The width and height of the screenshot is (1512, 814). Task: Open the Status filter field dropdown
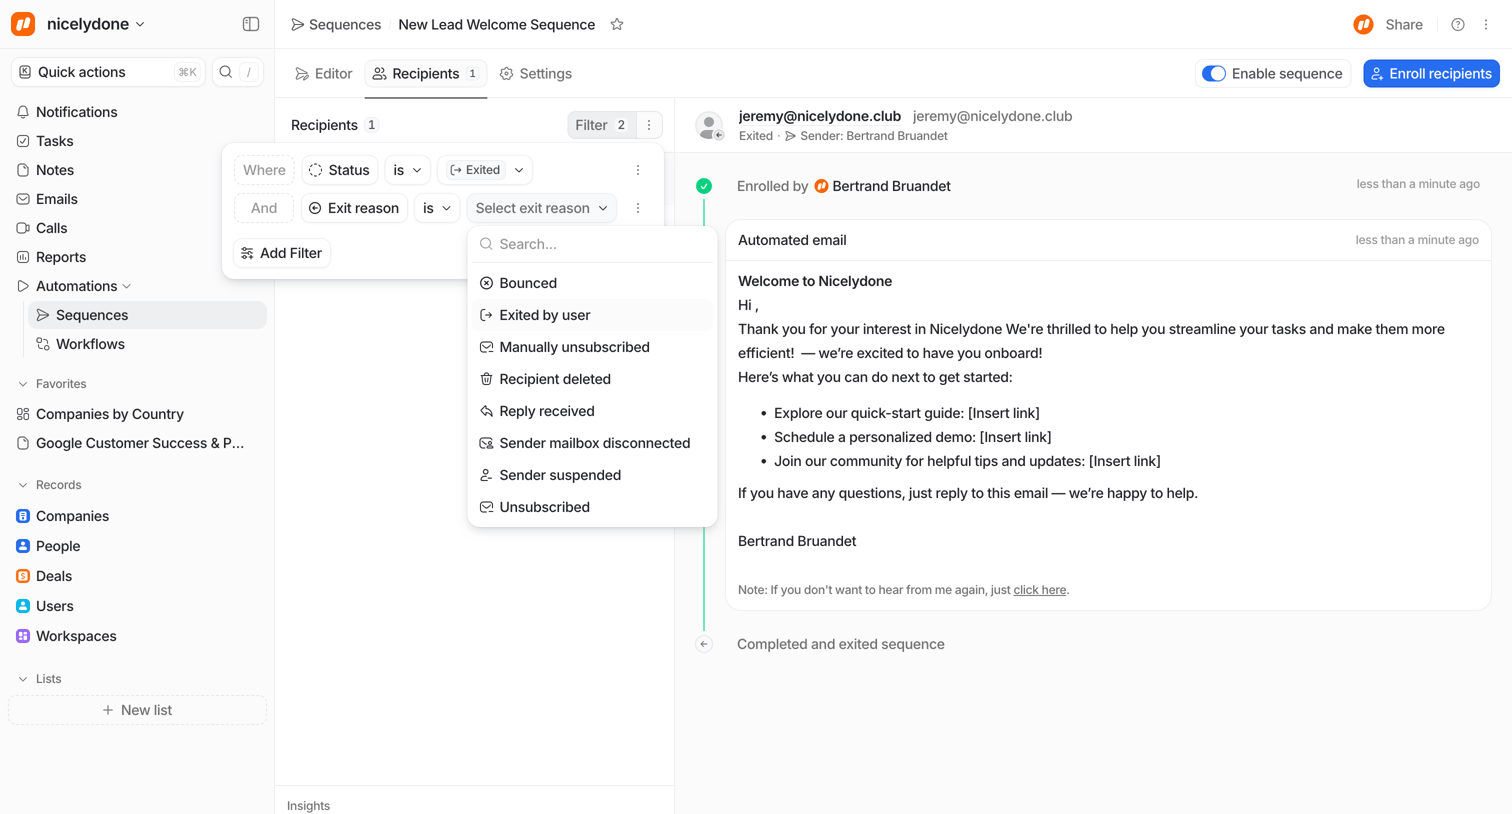click(340, 170)
